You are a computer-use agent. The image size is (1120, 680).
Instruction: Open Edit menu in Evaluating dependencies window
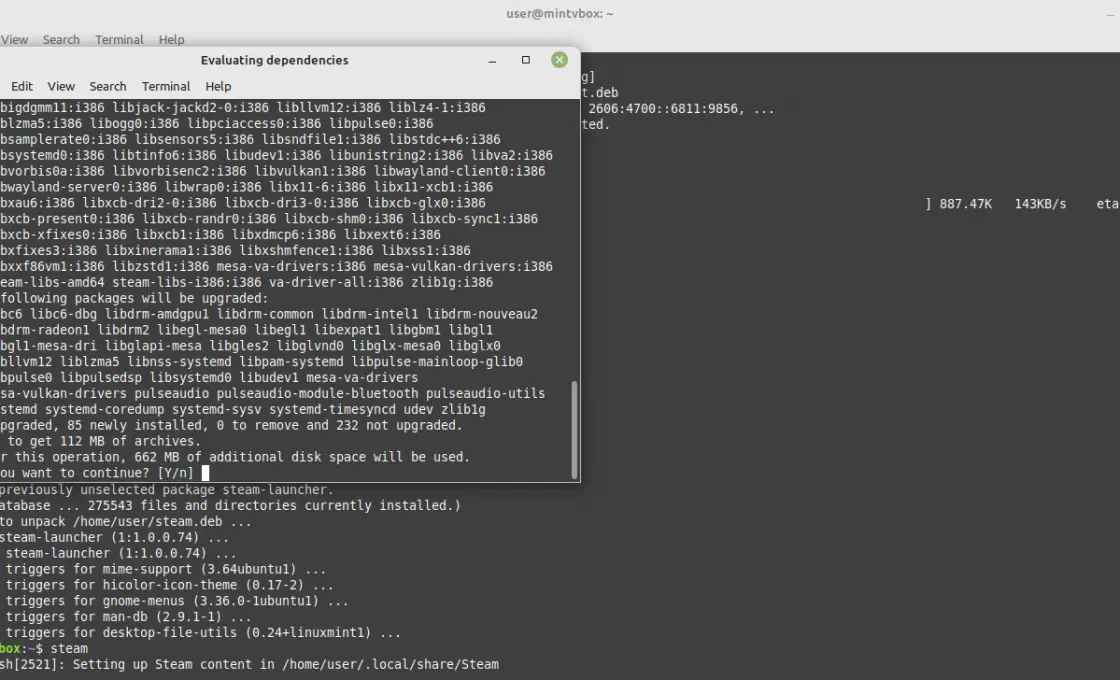(21, 86)
